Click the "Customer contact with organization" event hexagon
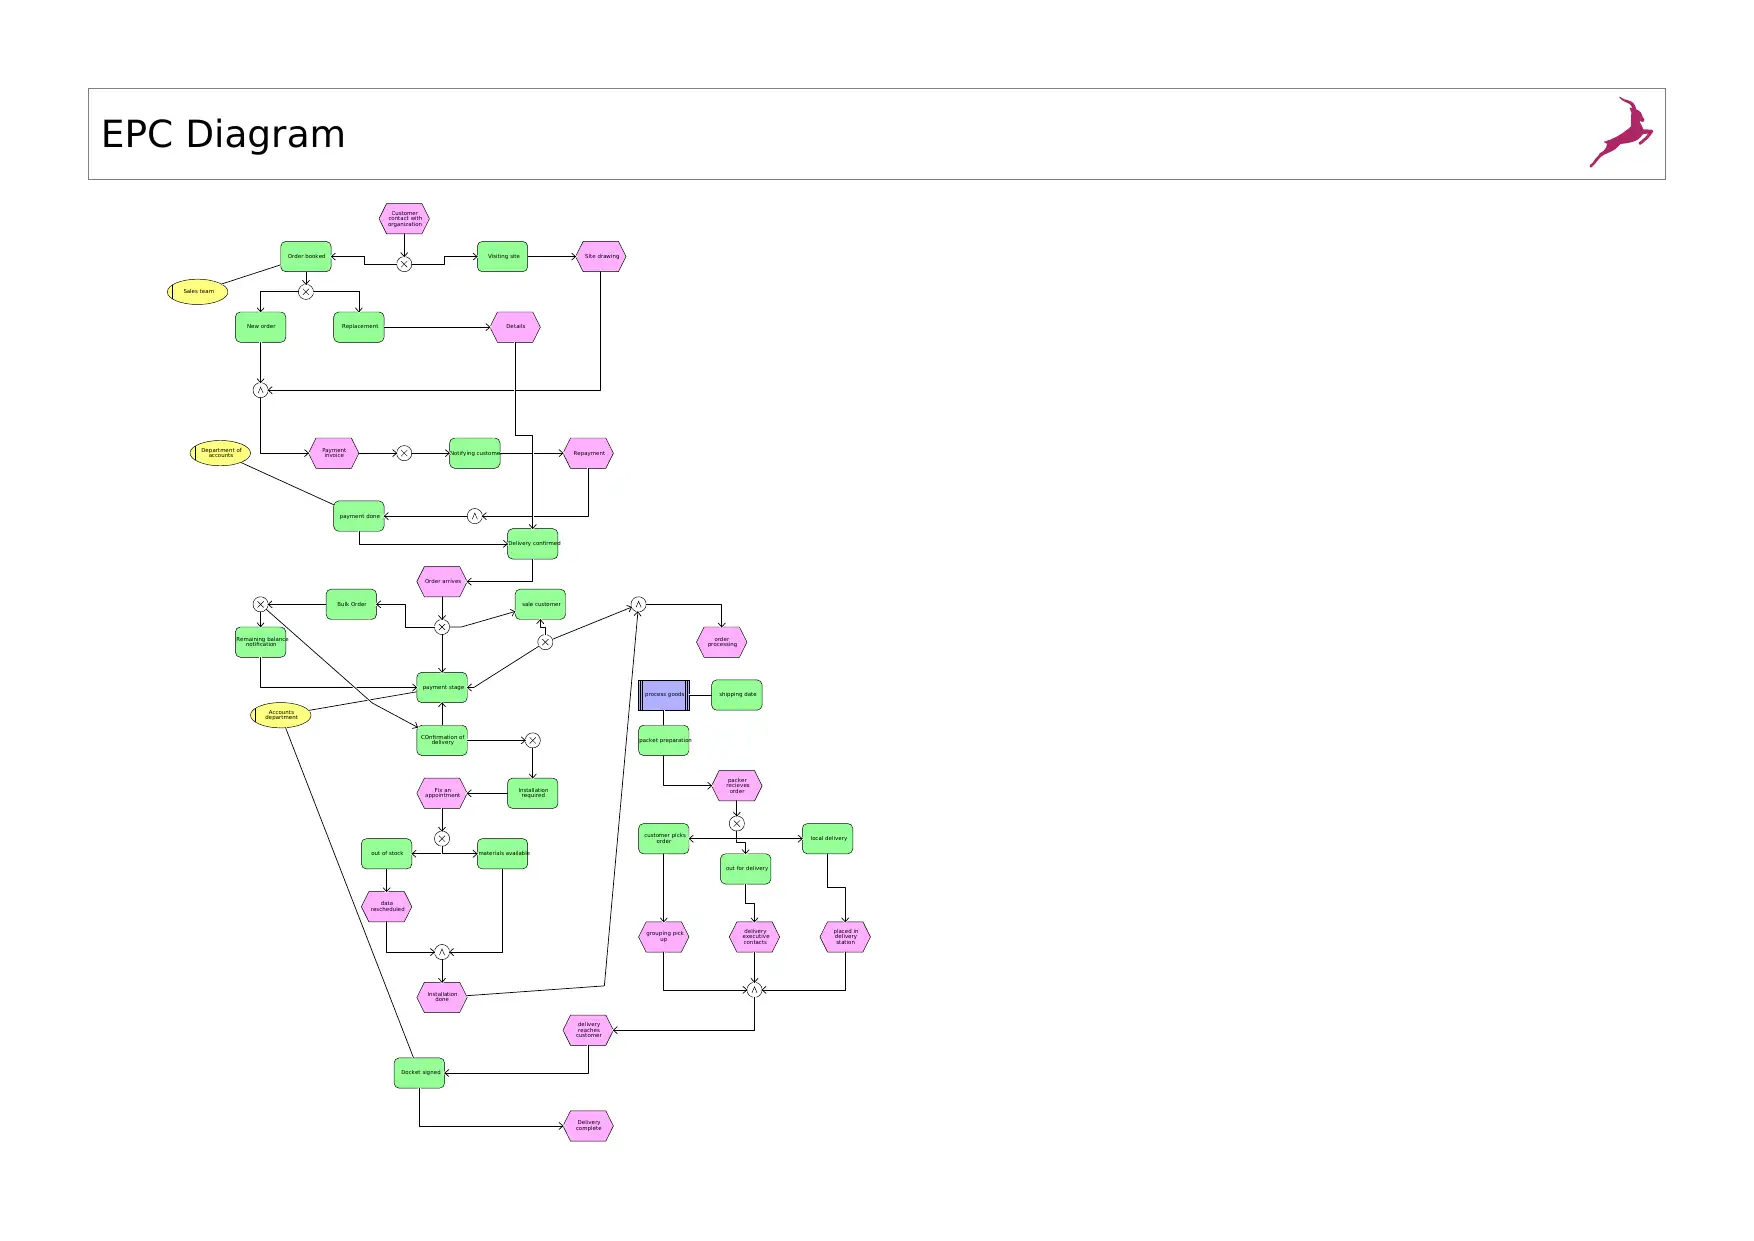The width and height of the screenshot is (1754, 1241). pos(404,219)
